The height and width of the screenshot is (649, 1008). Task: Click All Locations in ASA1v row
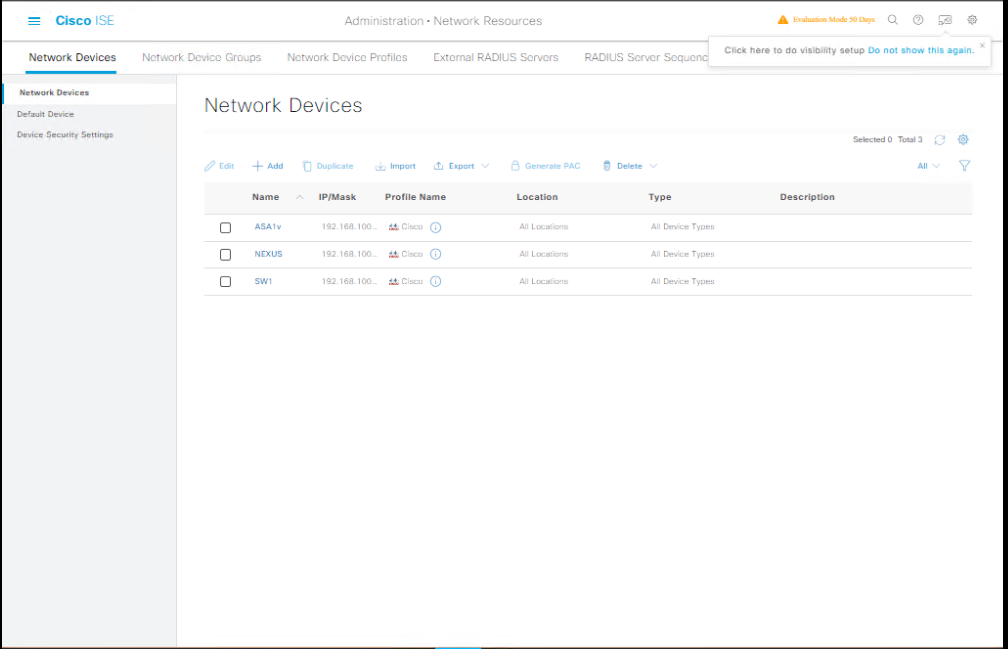coord(544,227)
